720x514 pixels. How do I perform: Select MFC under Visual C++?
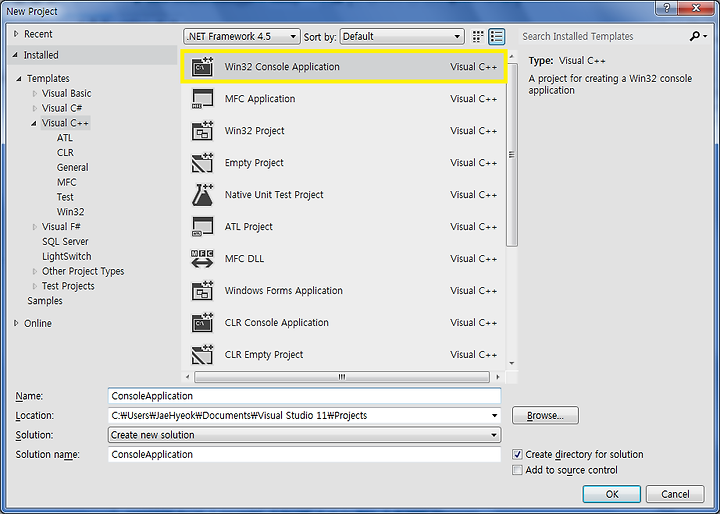coord(67,182)
